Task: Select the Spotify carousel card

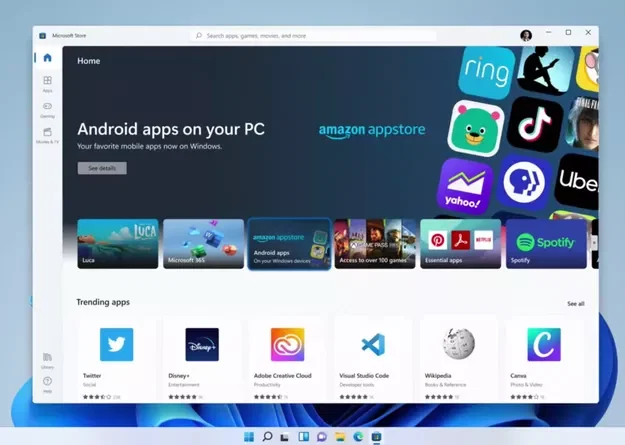Action: [546, 244]
